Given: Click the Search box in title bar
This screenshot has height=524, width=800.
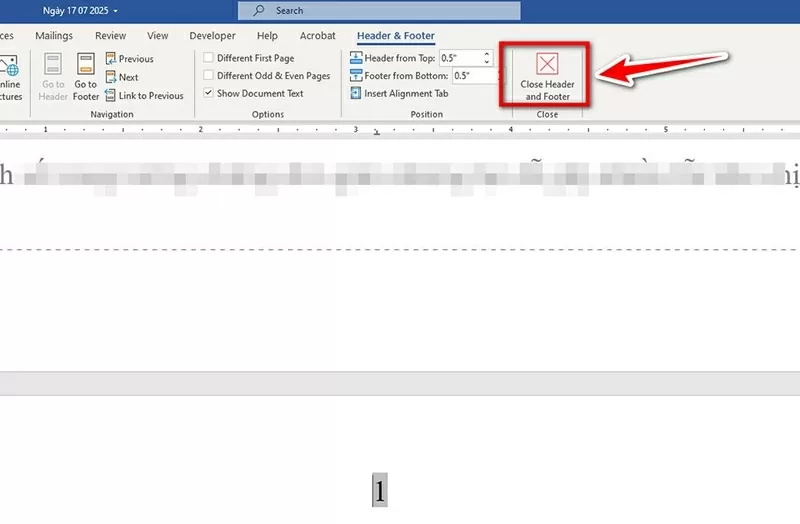Looking at the screenshot, I should click(x=379, y=10).
